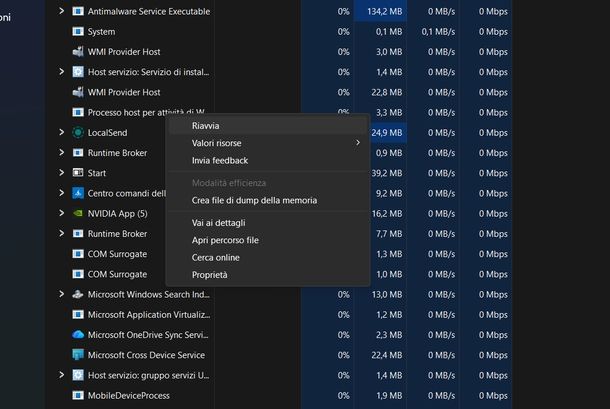This screenshot has height=409, width=610.
Task: Expand the Runtime Broker row with 7,7 MB
Action: point(61,233)
